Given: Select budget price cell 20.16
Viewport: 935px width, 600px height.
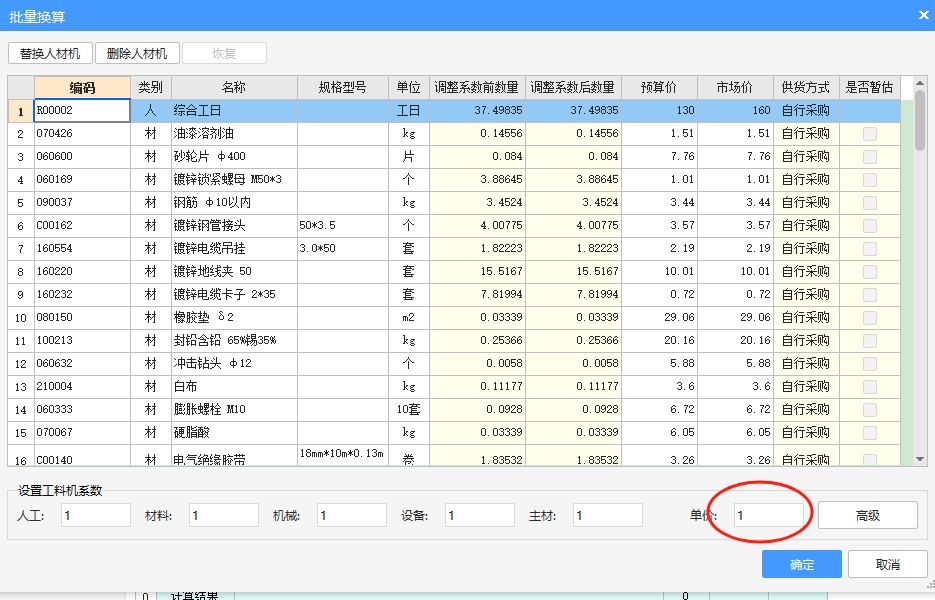Looking at the screenshot, I should [x=659, y=341].
